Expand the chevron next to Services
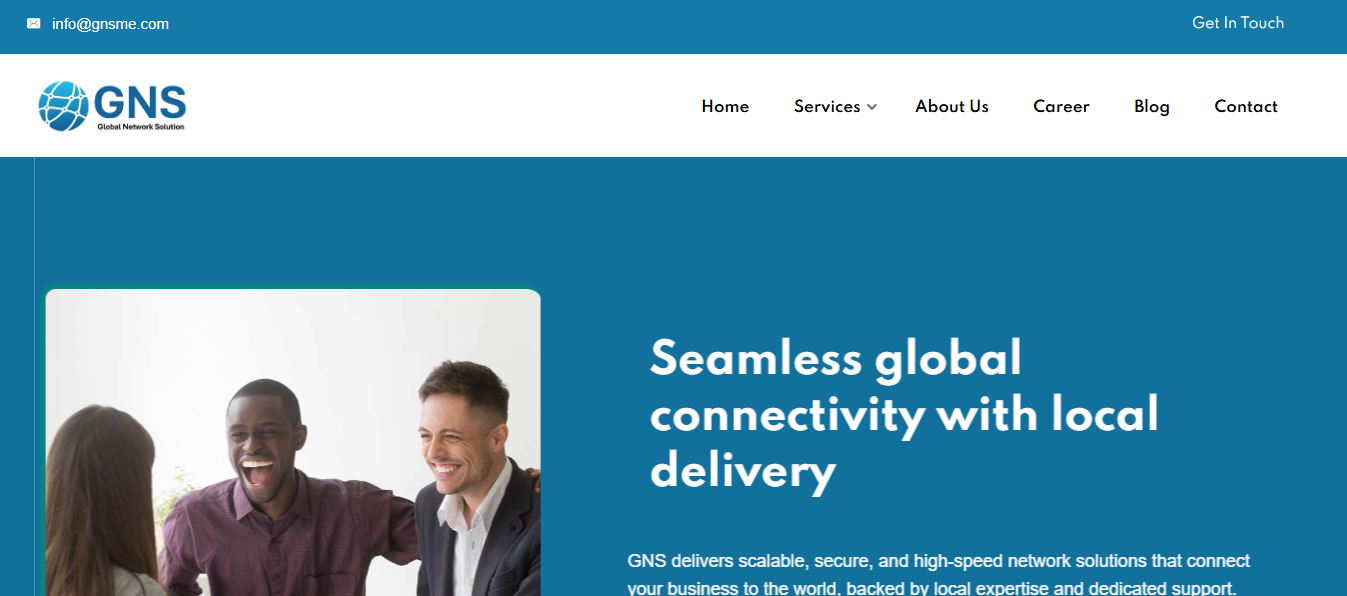The height and width of the screenshot is (596, 1347). (x=872, y=107)
